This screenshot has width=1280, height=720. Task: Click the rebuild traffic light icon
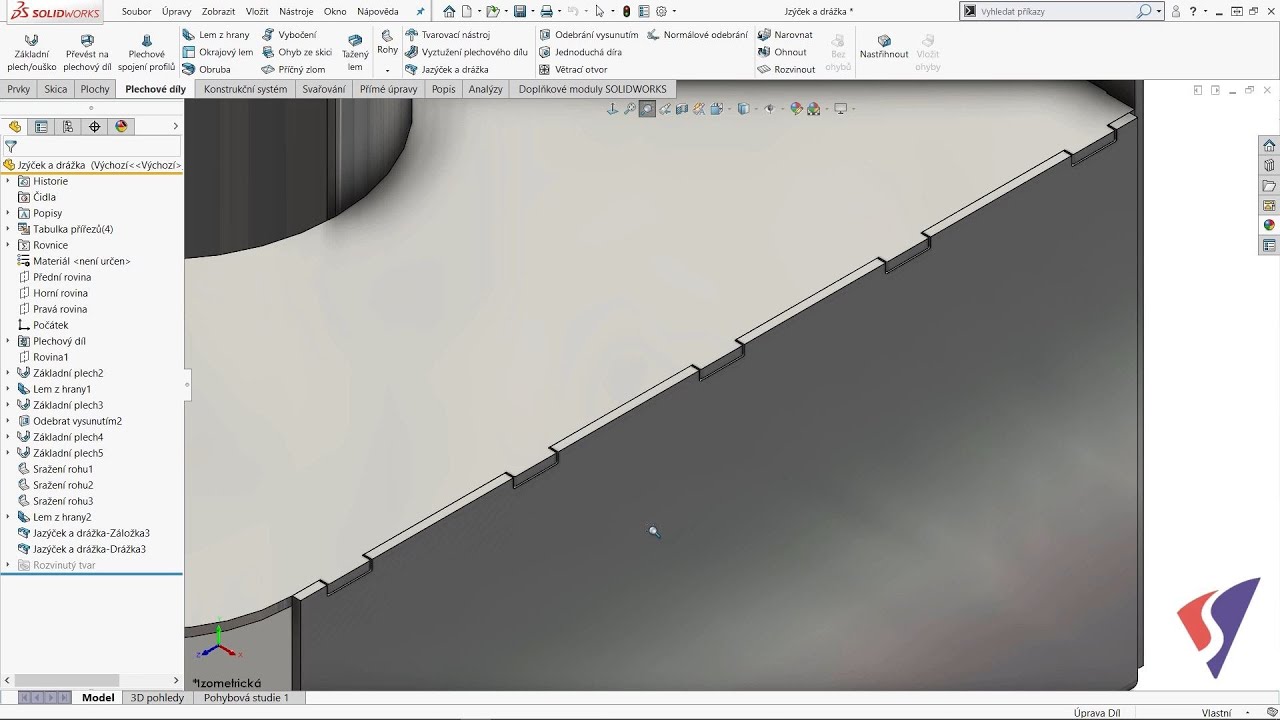[x=627, y=12]
